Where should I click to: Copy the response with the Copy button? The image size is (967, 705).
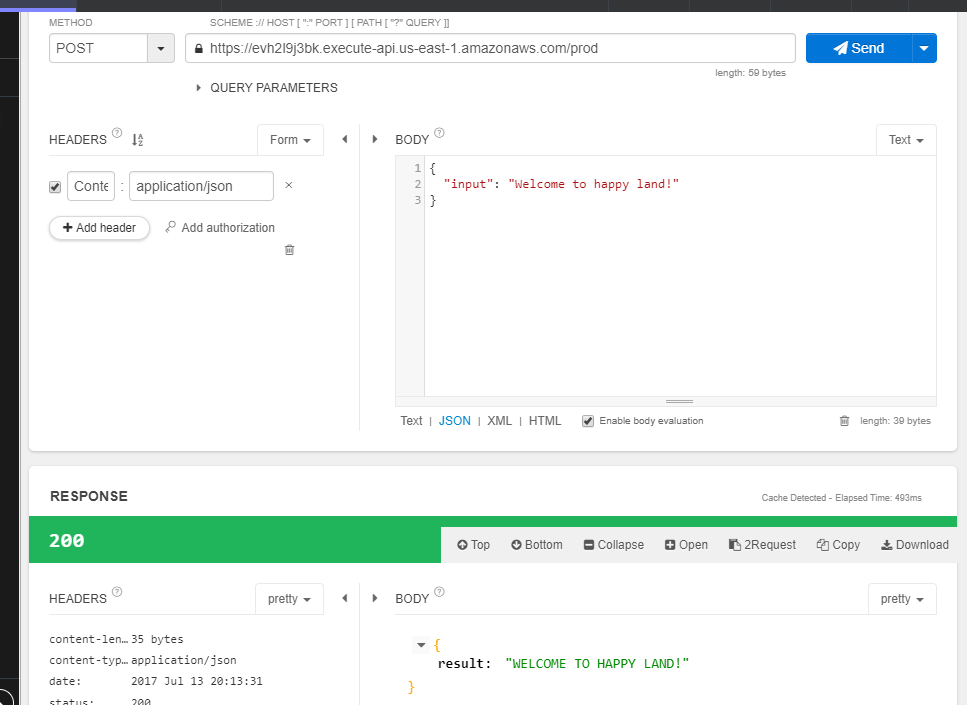(x=838, y=545)
